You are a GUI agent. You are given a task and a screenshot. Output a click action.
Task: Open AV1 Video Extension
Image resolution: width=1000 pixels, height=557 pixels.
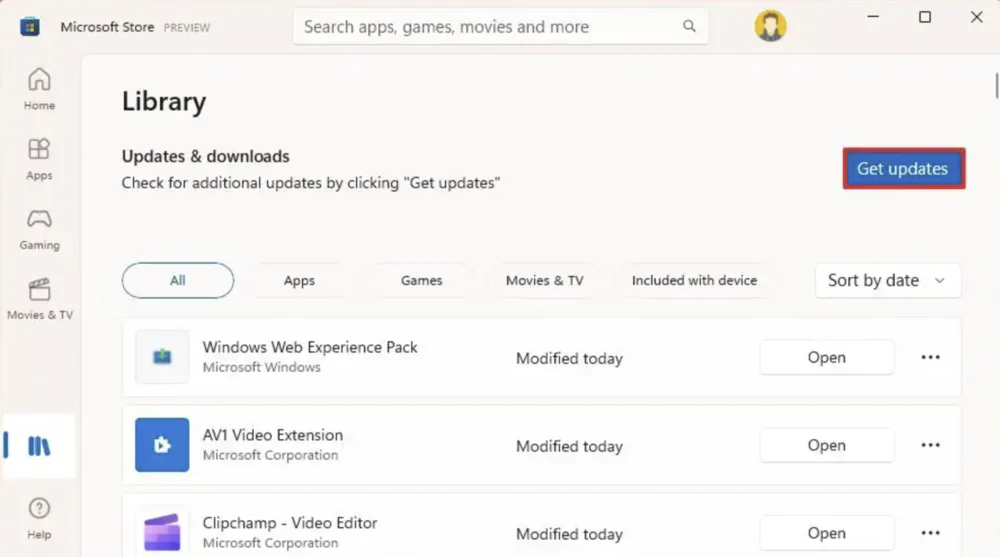click(x=827, y=445)
